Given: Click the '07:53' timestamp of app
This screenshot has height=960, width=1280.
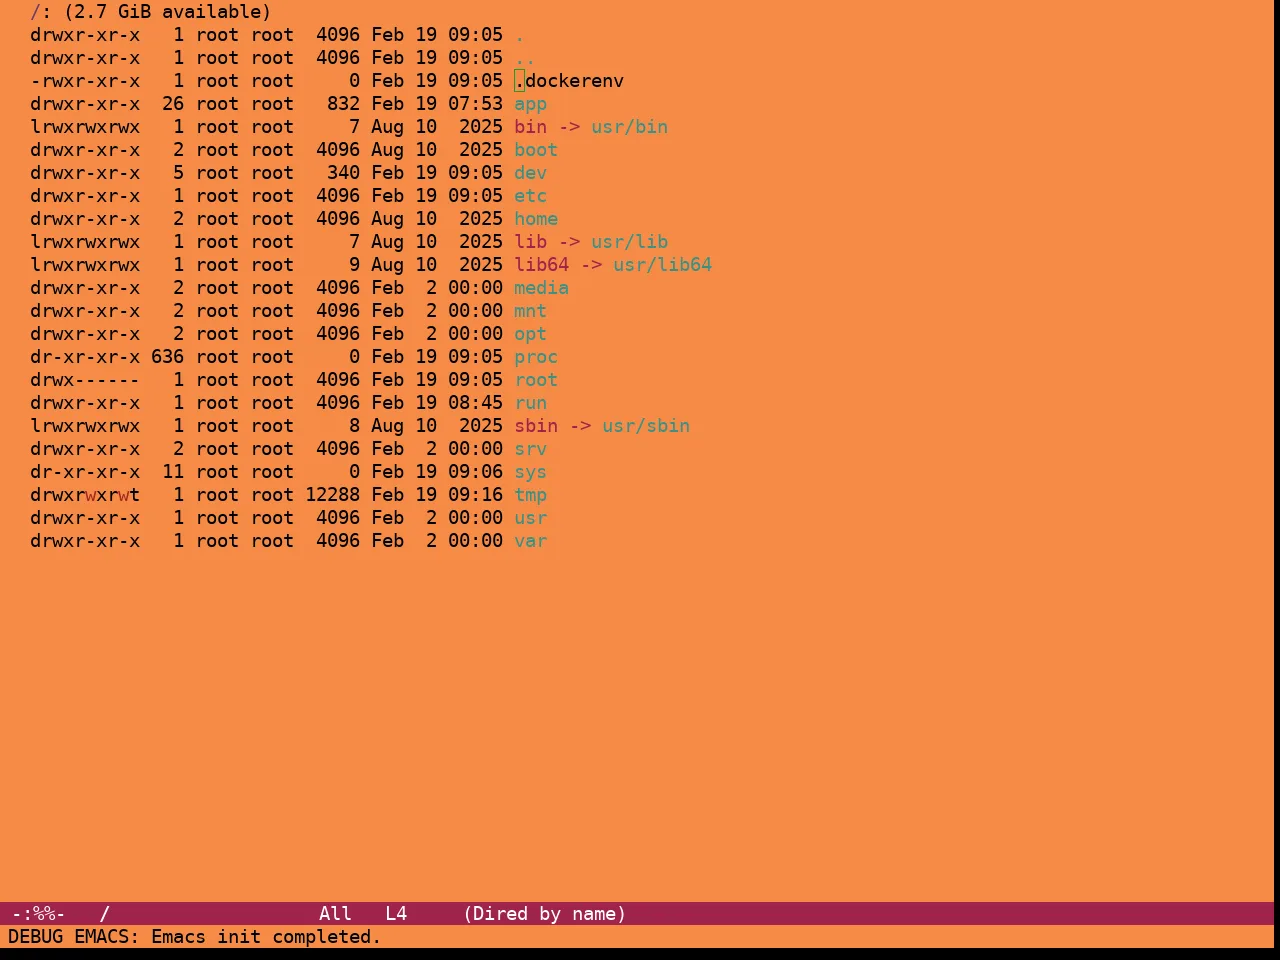Looking at the screenshot, I should (x=475, y=104).
